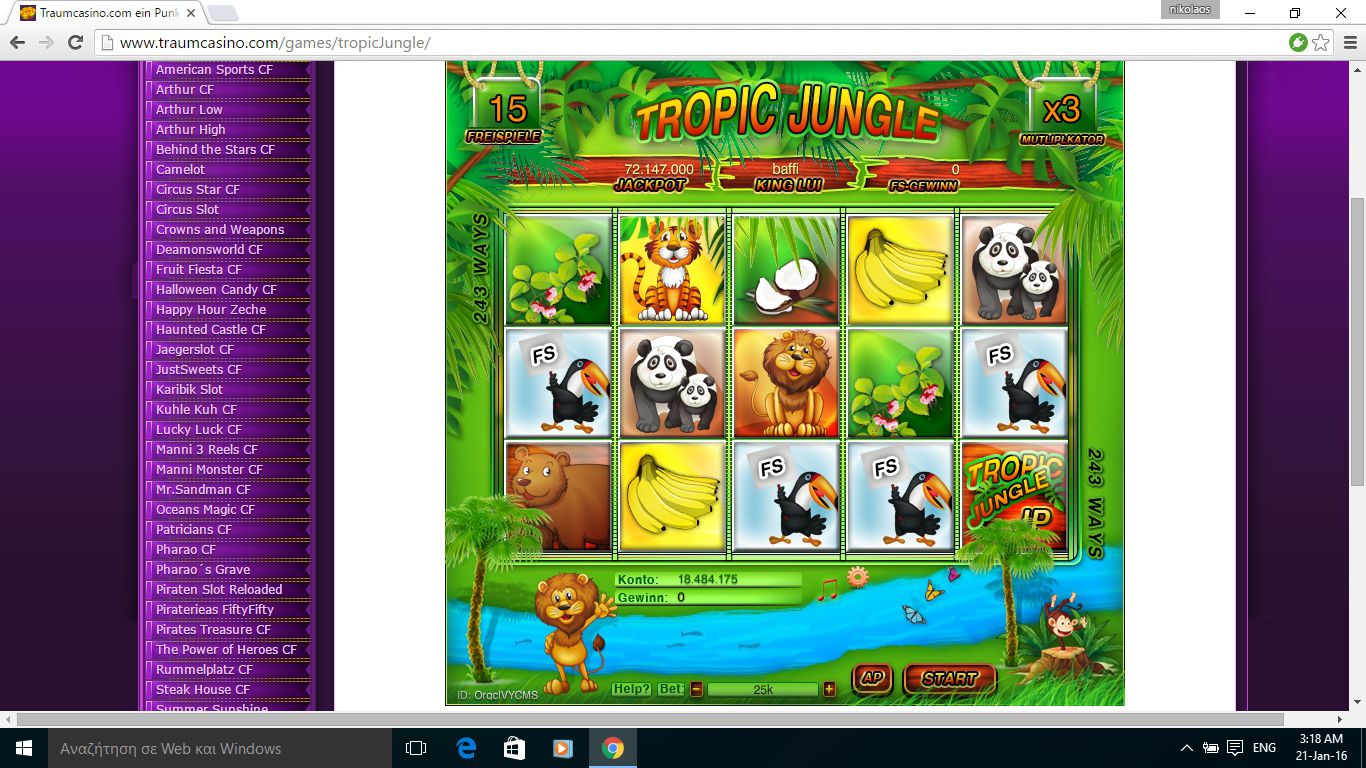The width and height of the screenshot is (1366, 768).
Task: Reload the page with refresh icon
Action: [75, 42]
